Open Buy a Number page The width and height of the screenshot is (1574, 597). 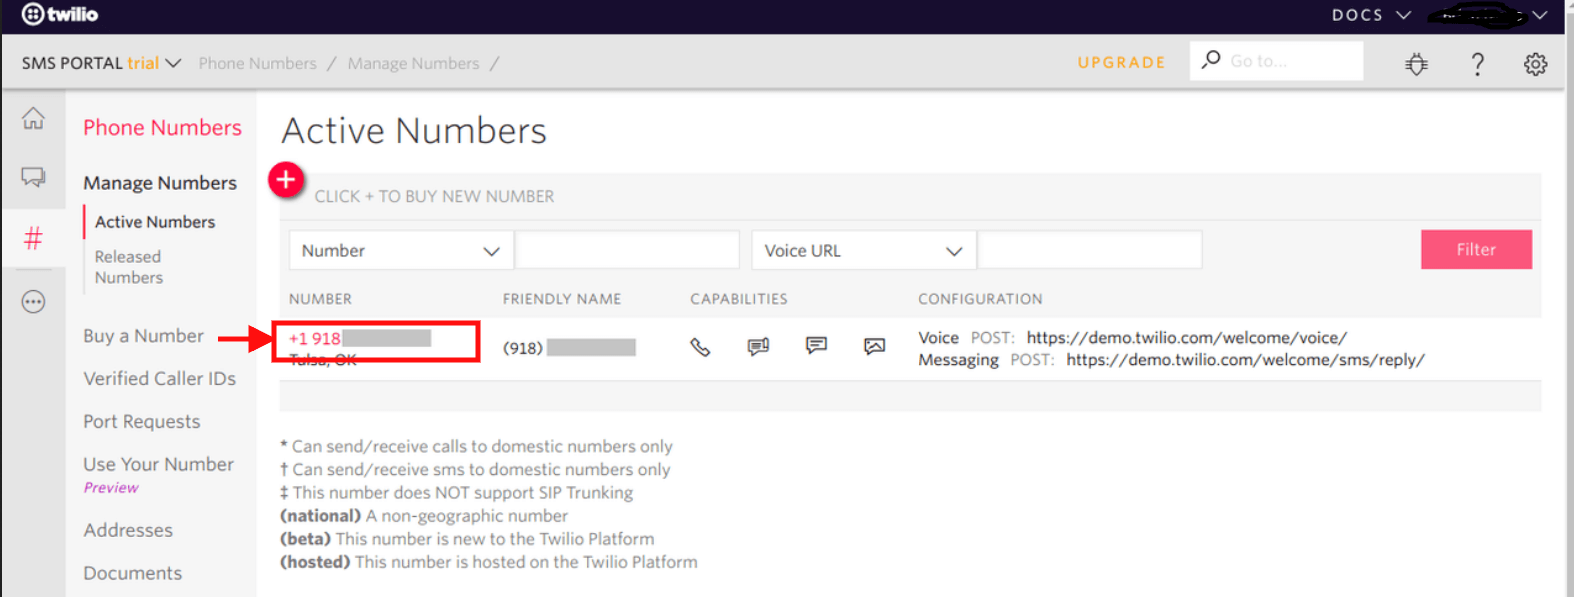[143, 336]
